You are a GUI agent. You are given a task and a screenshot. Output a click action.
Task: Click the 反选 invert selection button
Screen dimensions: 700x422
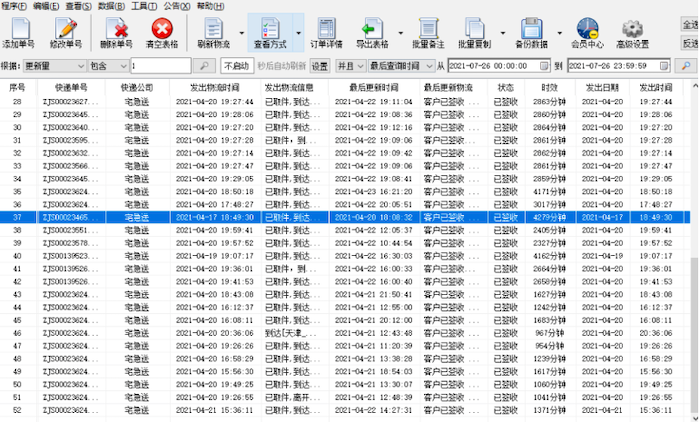pos(690,43)
